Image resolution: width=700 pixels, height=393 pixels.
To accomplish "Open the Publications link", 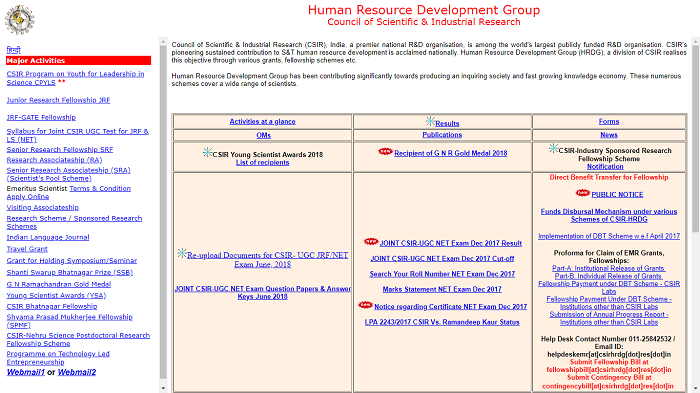I will coord(442,135).
